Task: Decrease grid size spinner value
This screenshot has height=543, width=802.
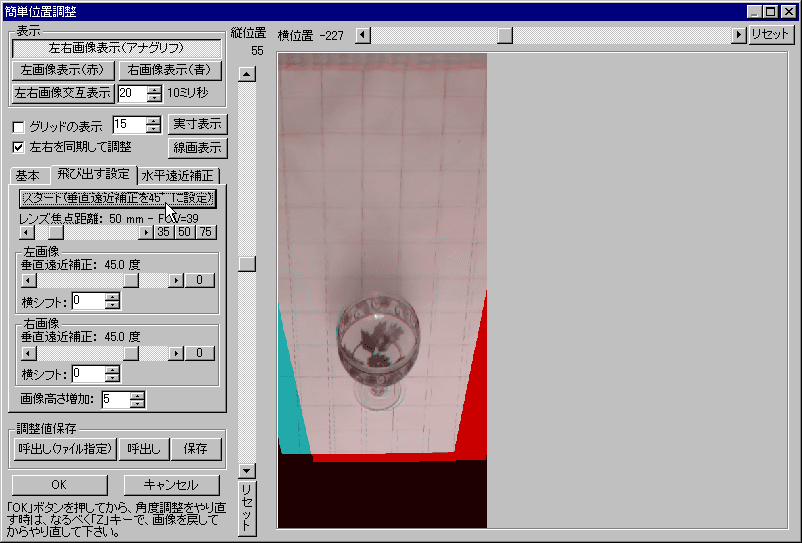Action: click(153, 128)
